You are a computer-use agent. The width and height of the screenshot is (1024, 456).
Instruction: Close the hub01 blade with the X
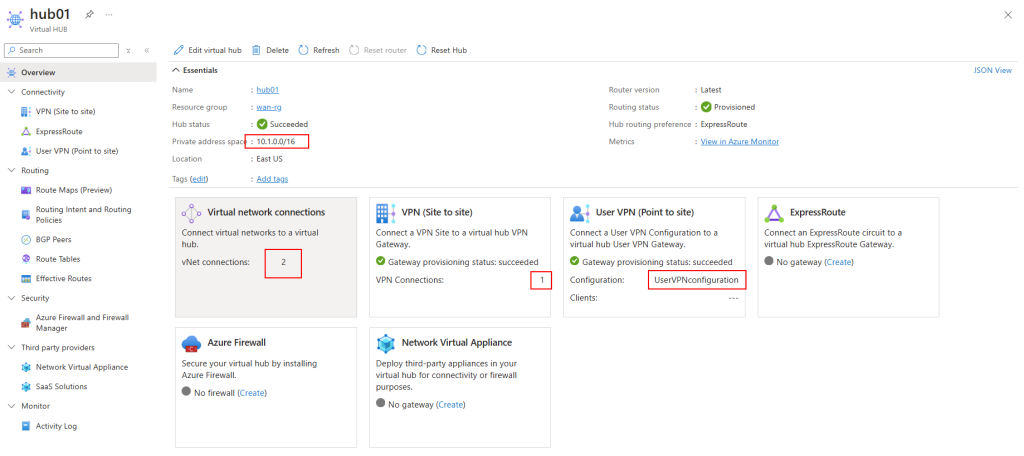pyautogui.click(x=1008, y=15)
